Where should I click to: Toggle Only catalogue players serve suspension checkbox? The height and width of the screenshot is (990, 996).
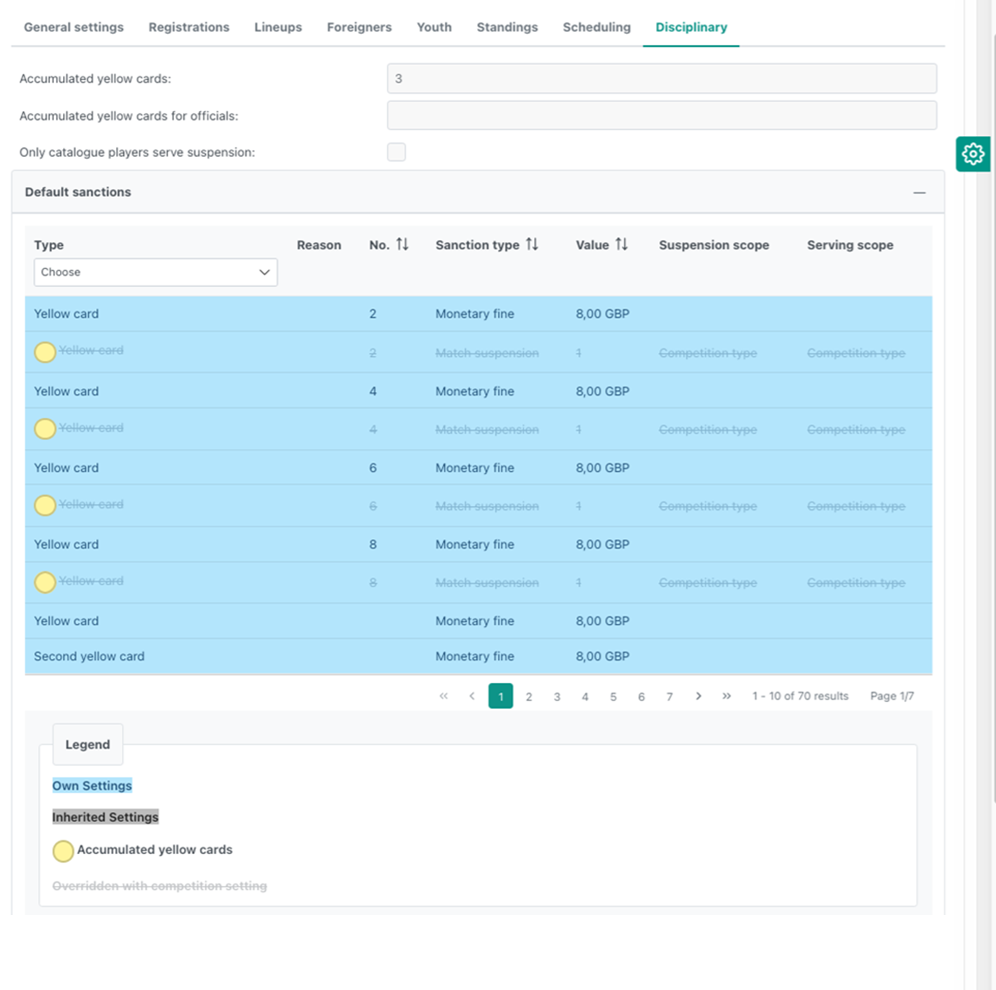click(397, 152)
